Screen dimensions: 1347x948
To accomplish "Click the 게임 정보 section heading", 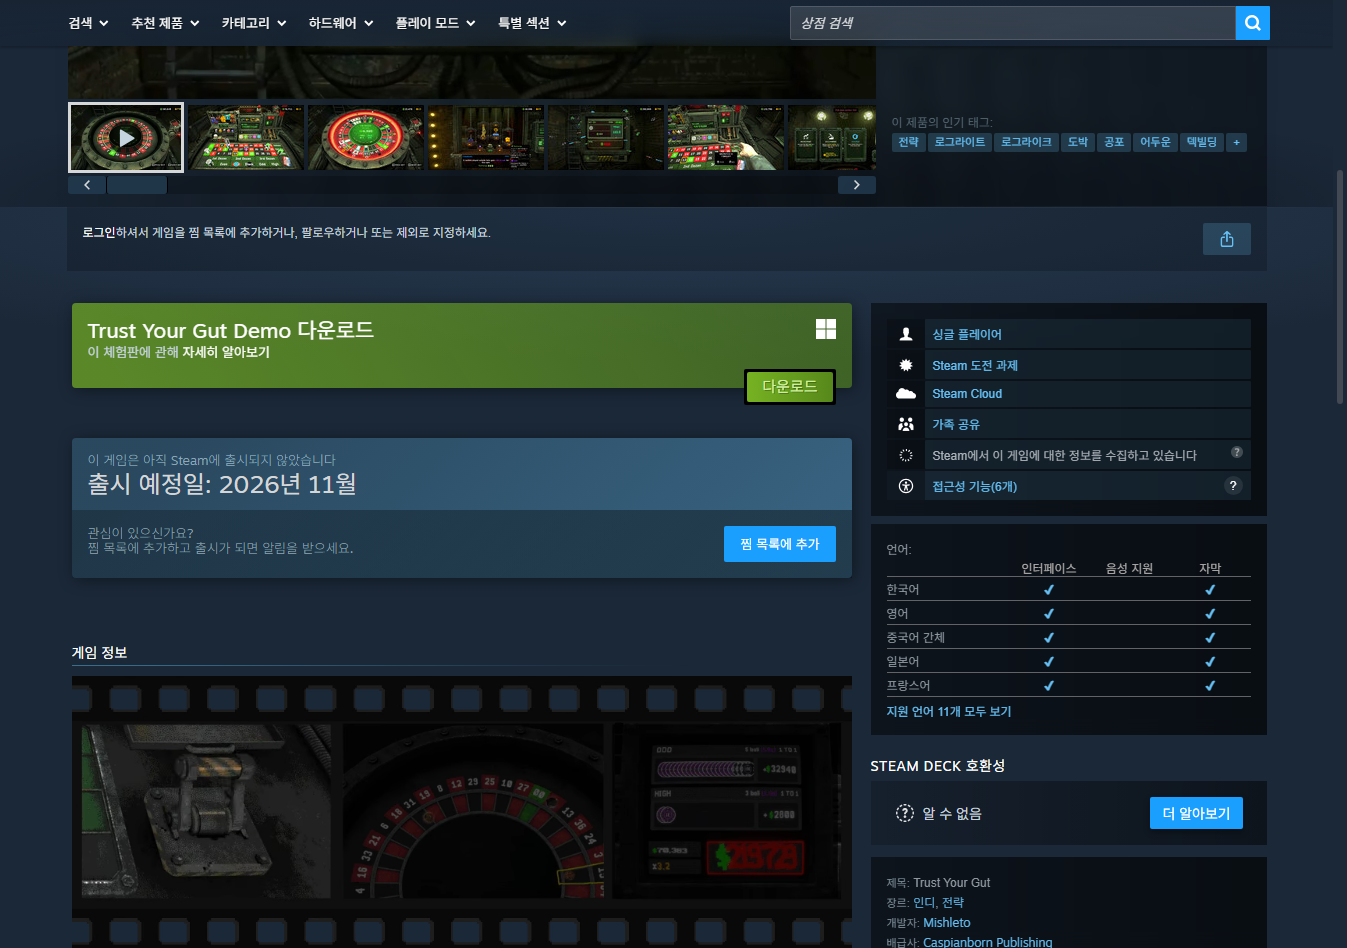I will [99, 653].
